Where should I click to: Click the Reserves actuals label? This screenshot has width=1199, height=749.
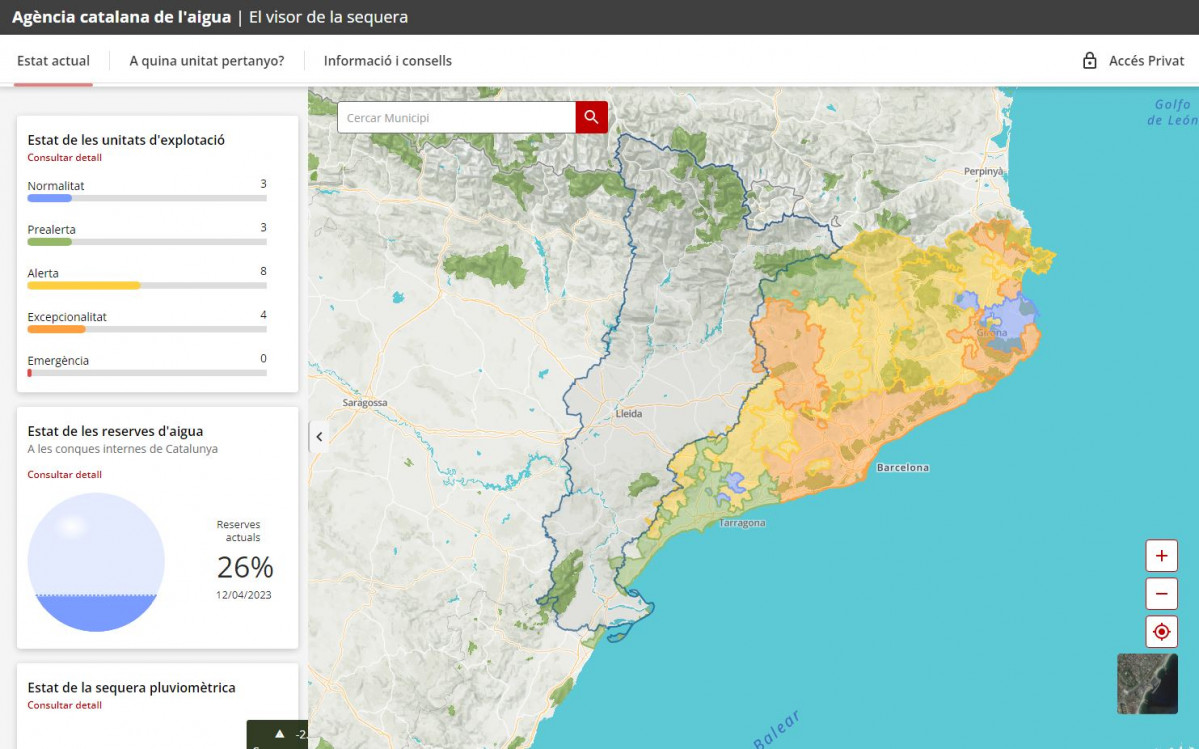click(239, 531)
